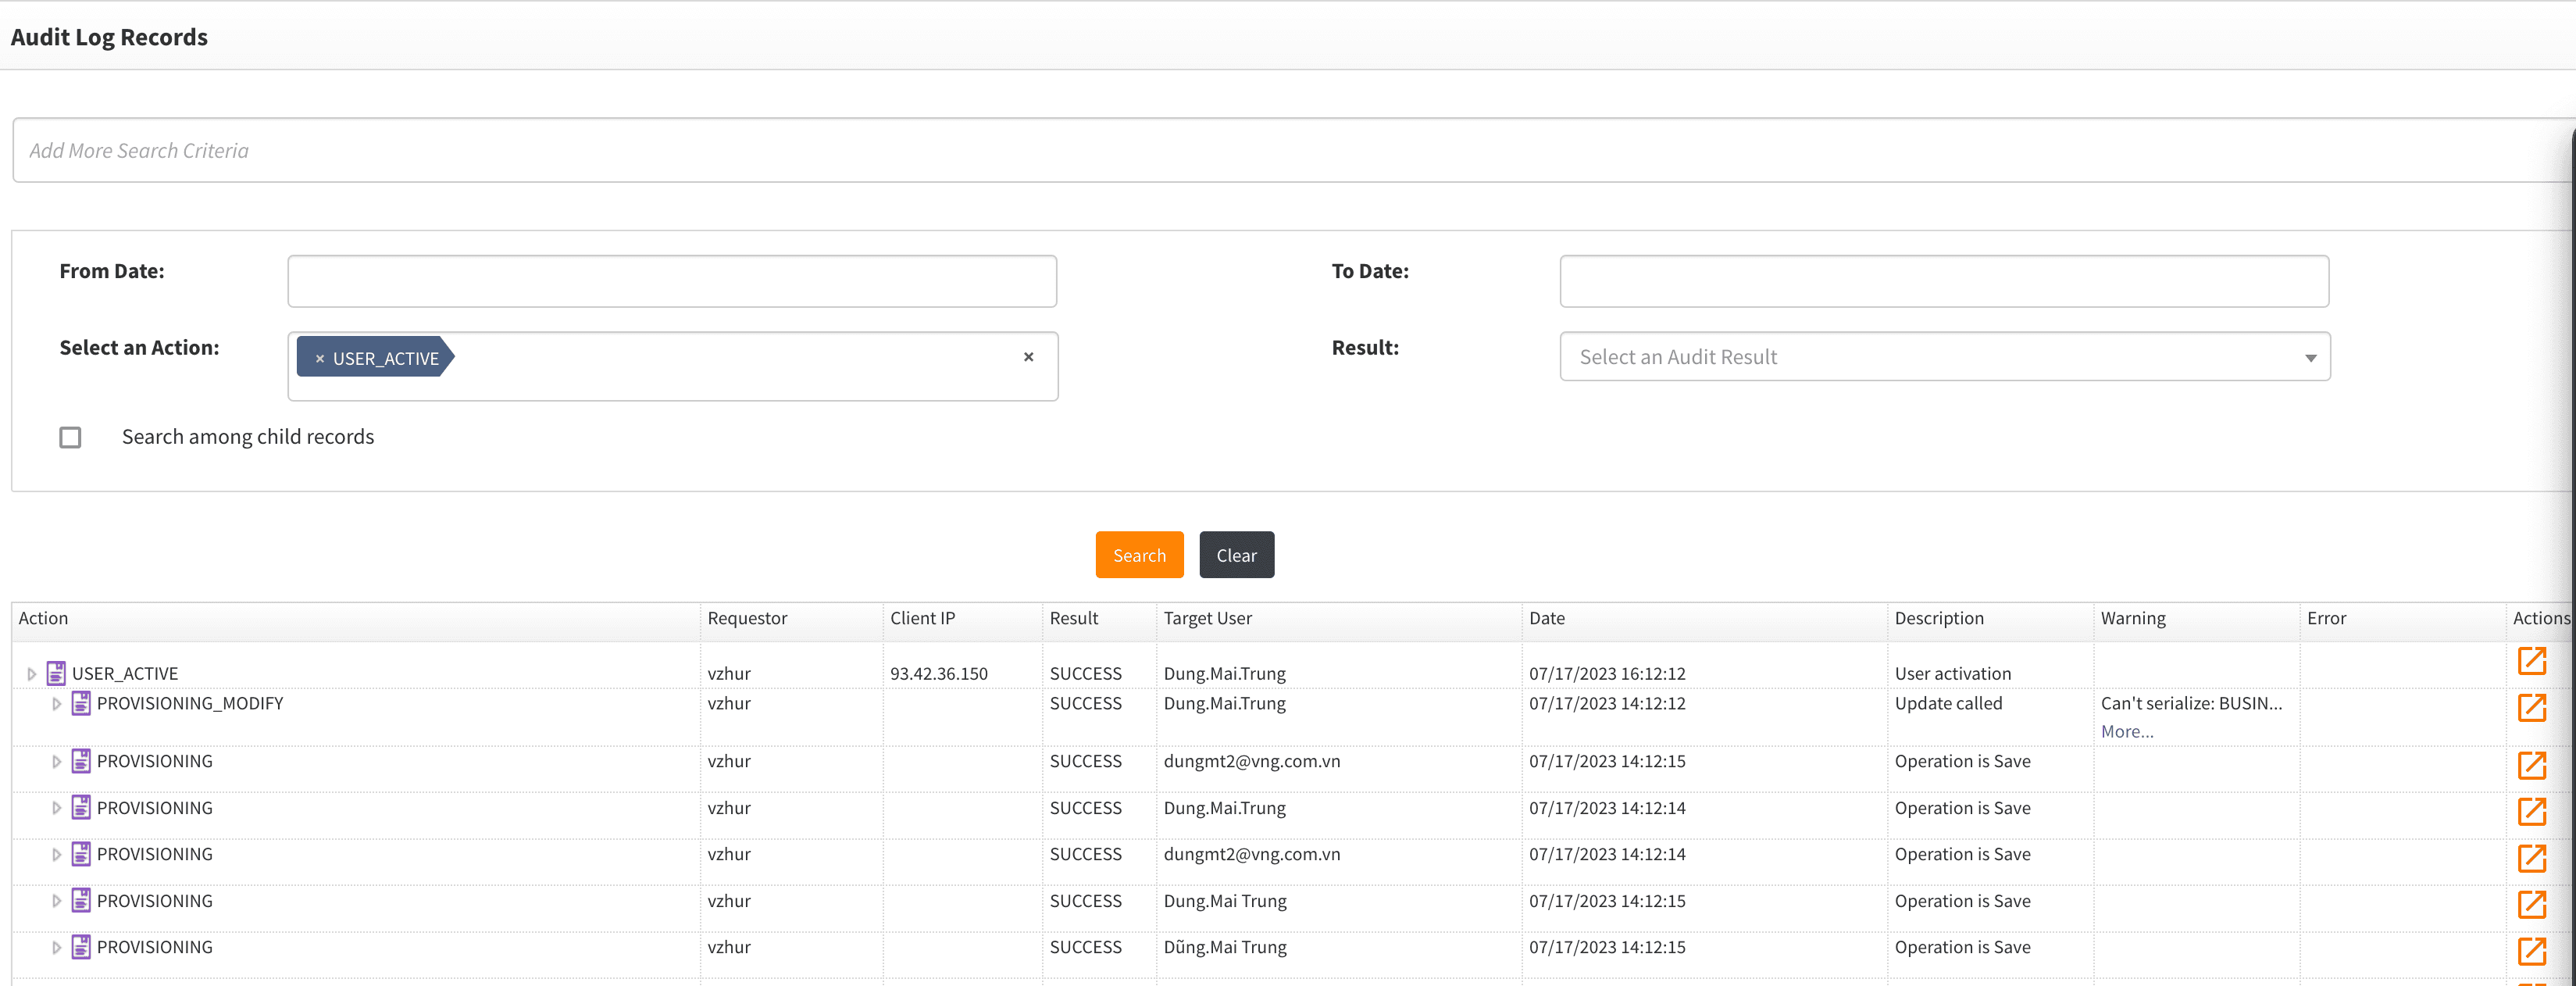Click document icon beside USER_ACTIVE record
The image size is (2576, 986).
57,673
